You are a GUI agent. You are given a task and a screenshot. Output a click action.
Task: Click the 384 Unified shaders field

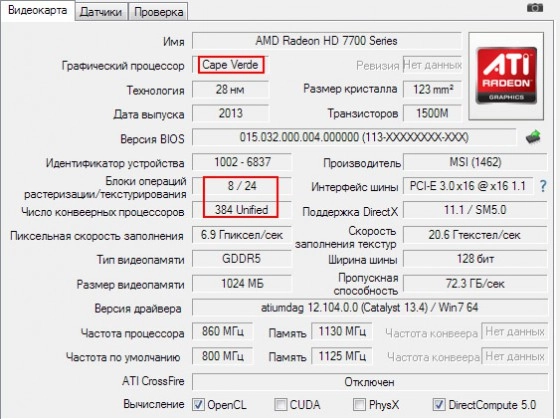(x=242, y=210)
